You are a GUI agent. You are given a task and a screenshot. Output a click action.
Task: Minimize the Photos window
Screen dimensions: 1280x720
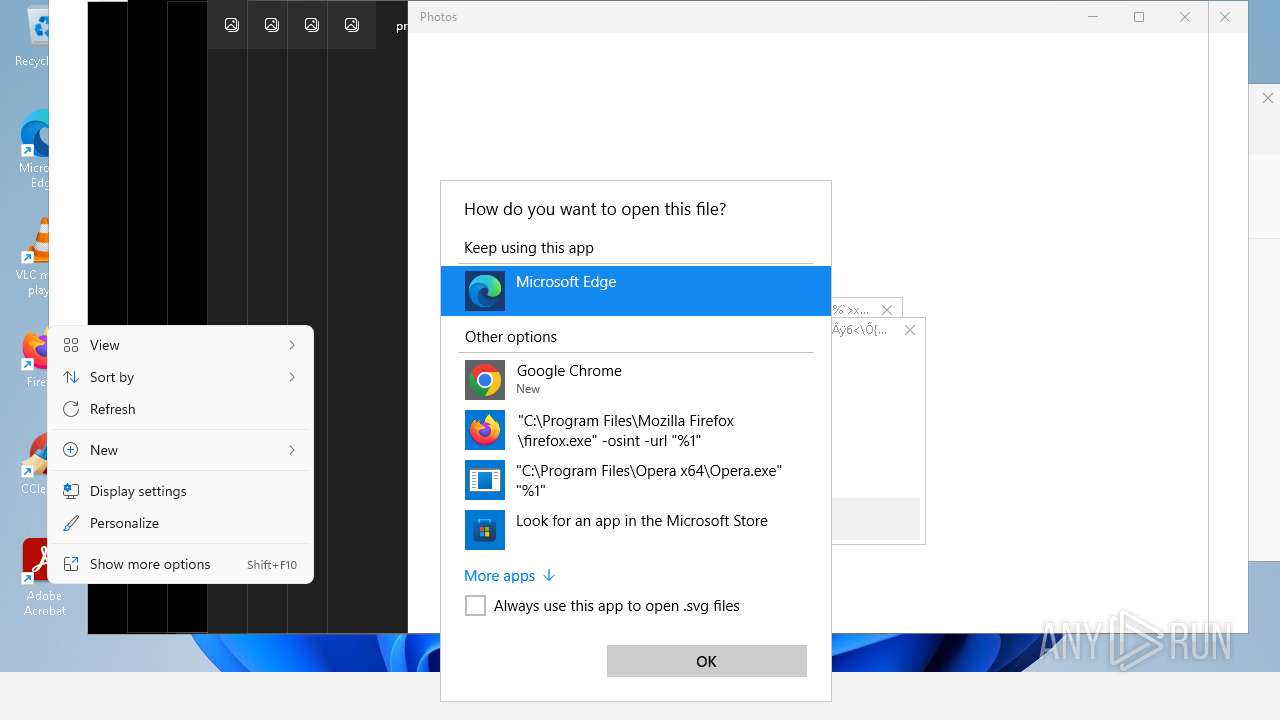pyautogui.click(x=1093, y=17)
